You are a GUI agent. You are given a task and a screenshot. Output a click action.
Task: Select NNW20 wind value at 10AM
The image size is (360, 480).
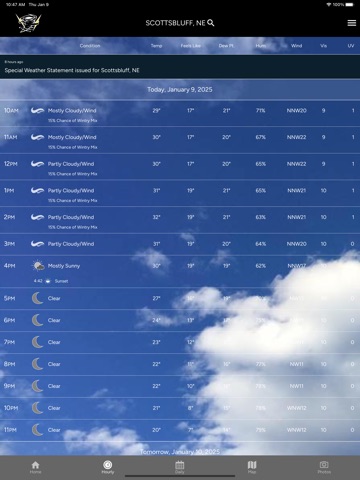coord(296,110)
